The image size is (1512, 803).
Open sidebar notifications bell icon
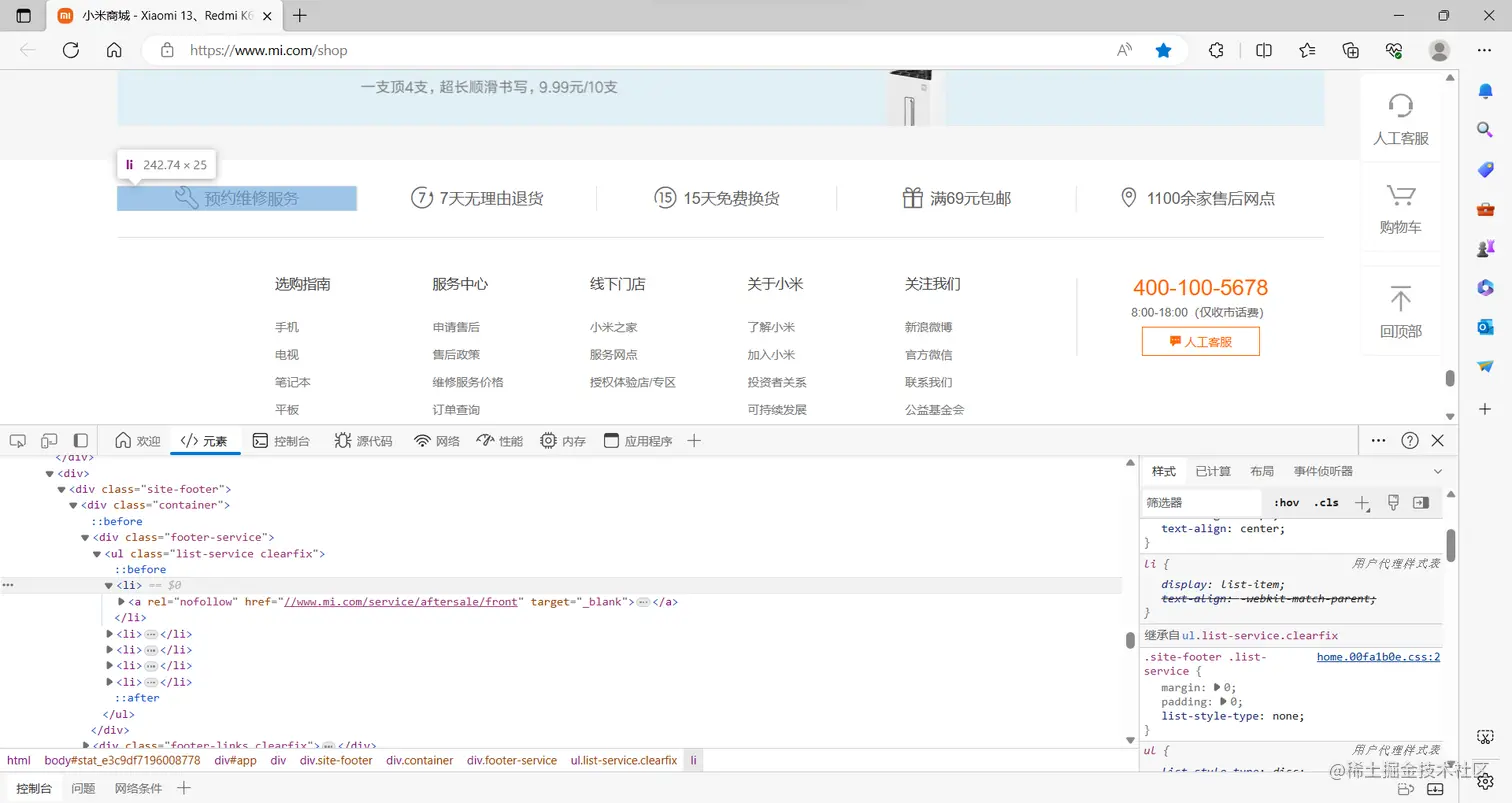click(1485, 91)
